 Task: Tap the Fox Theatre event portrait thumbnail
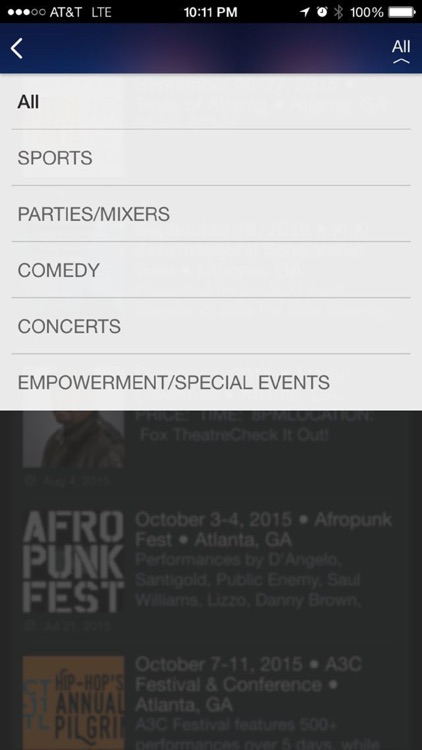[x=73, y=439]
